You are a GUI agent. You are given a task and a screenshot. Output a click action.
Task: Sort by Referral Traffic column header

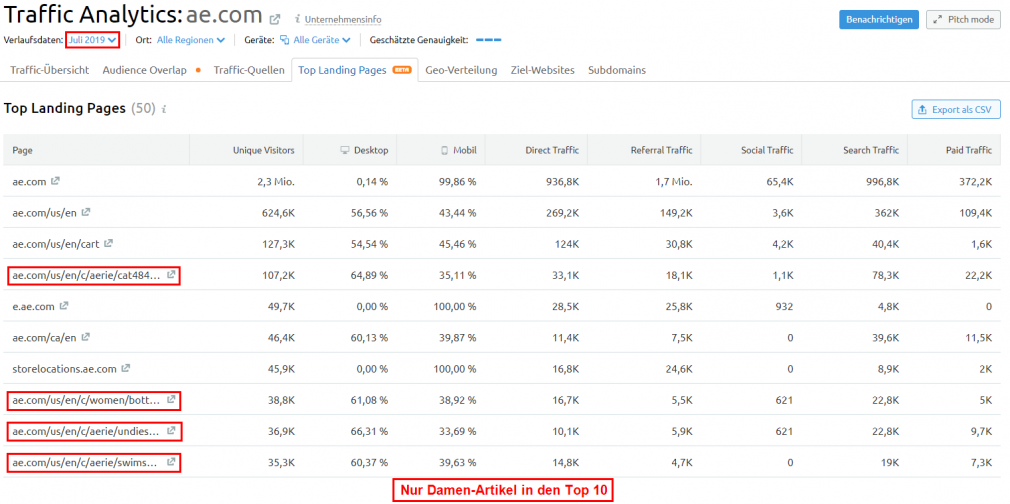662,150
